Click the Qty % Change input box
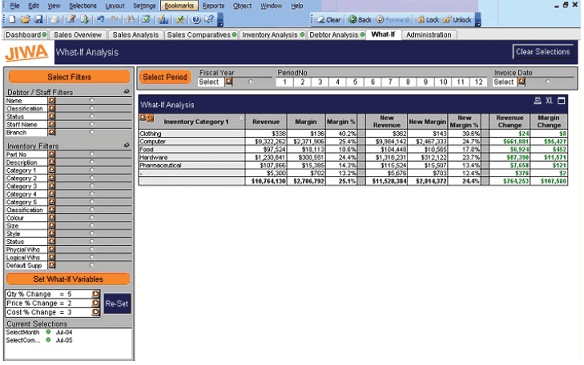 coord(53,294)
